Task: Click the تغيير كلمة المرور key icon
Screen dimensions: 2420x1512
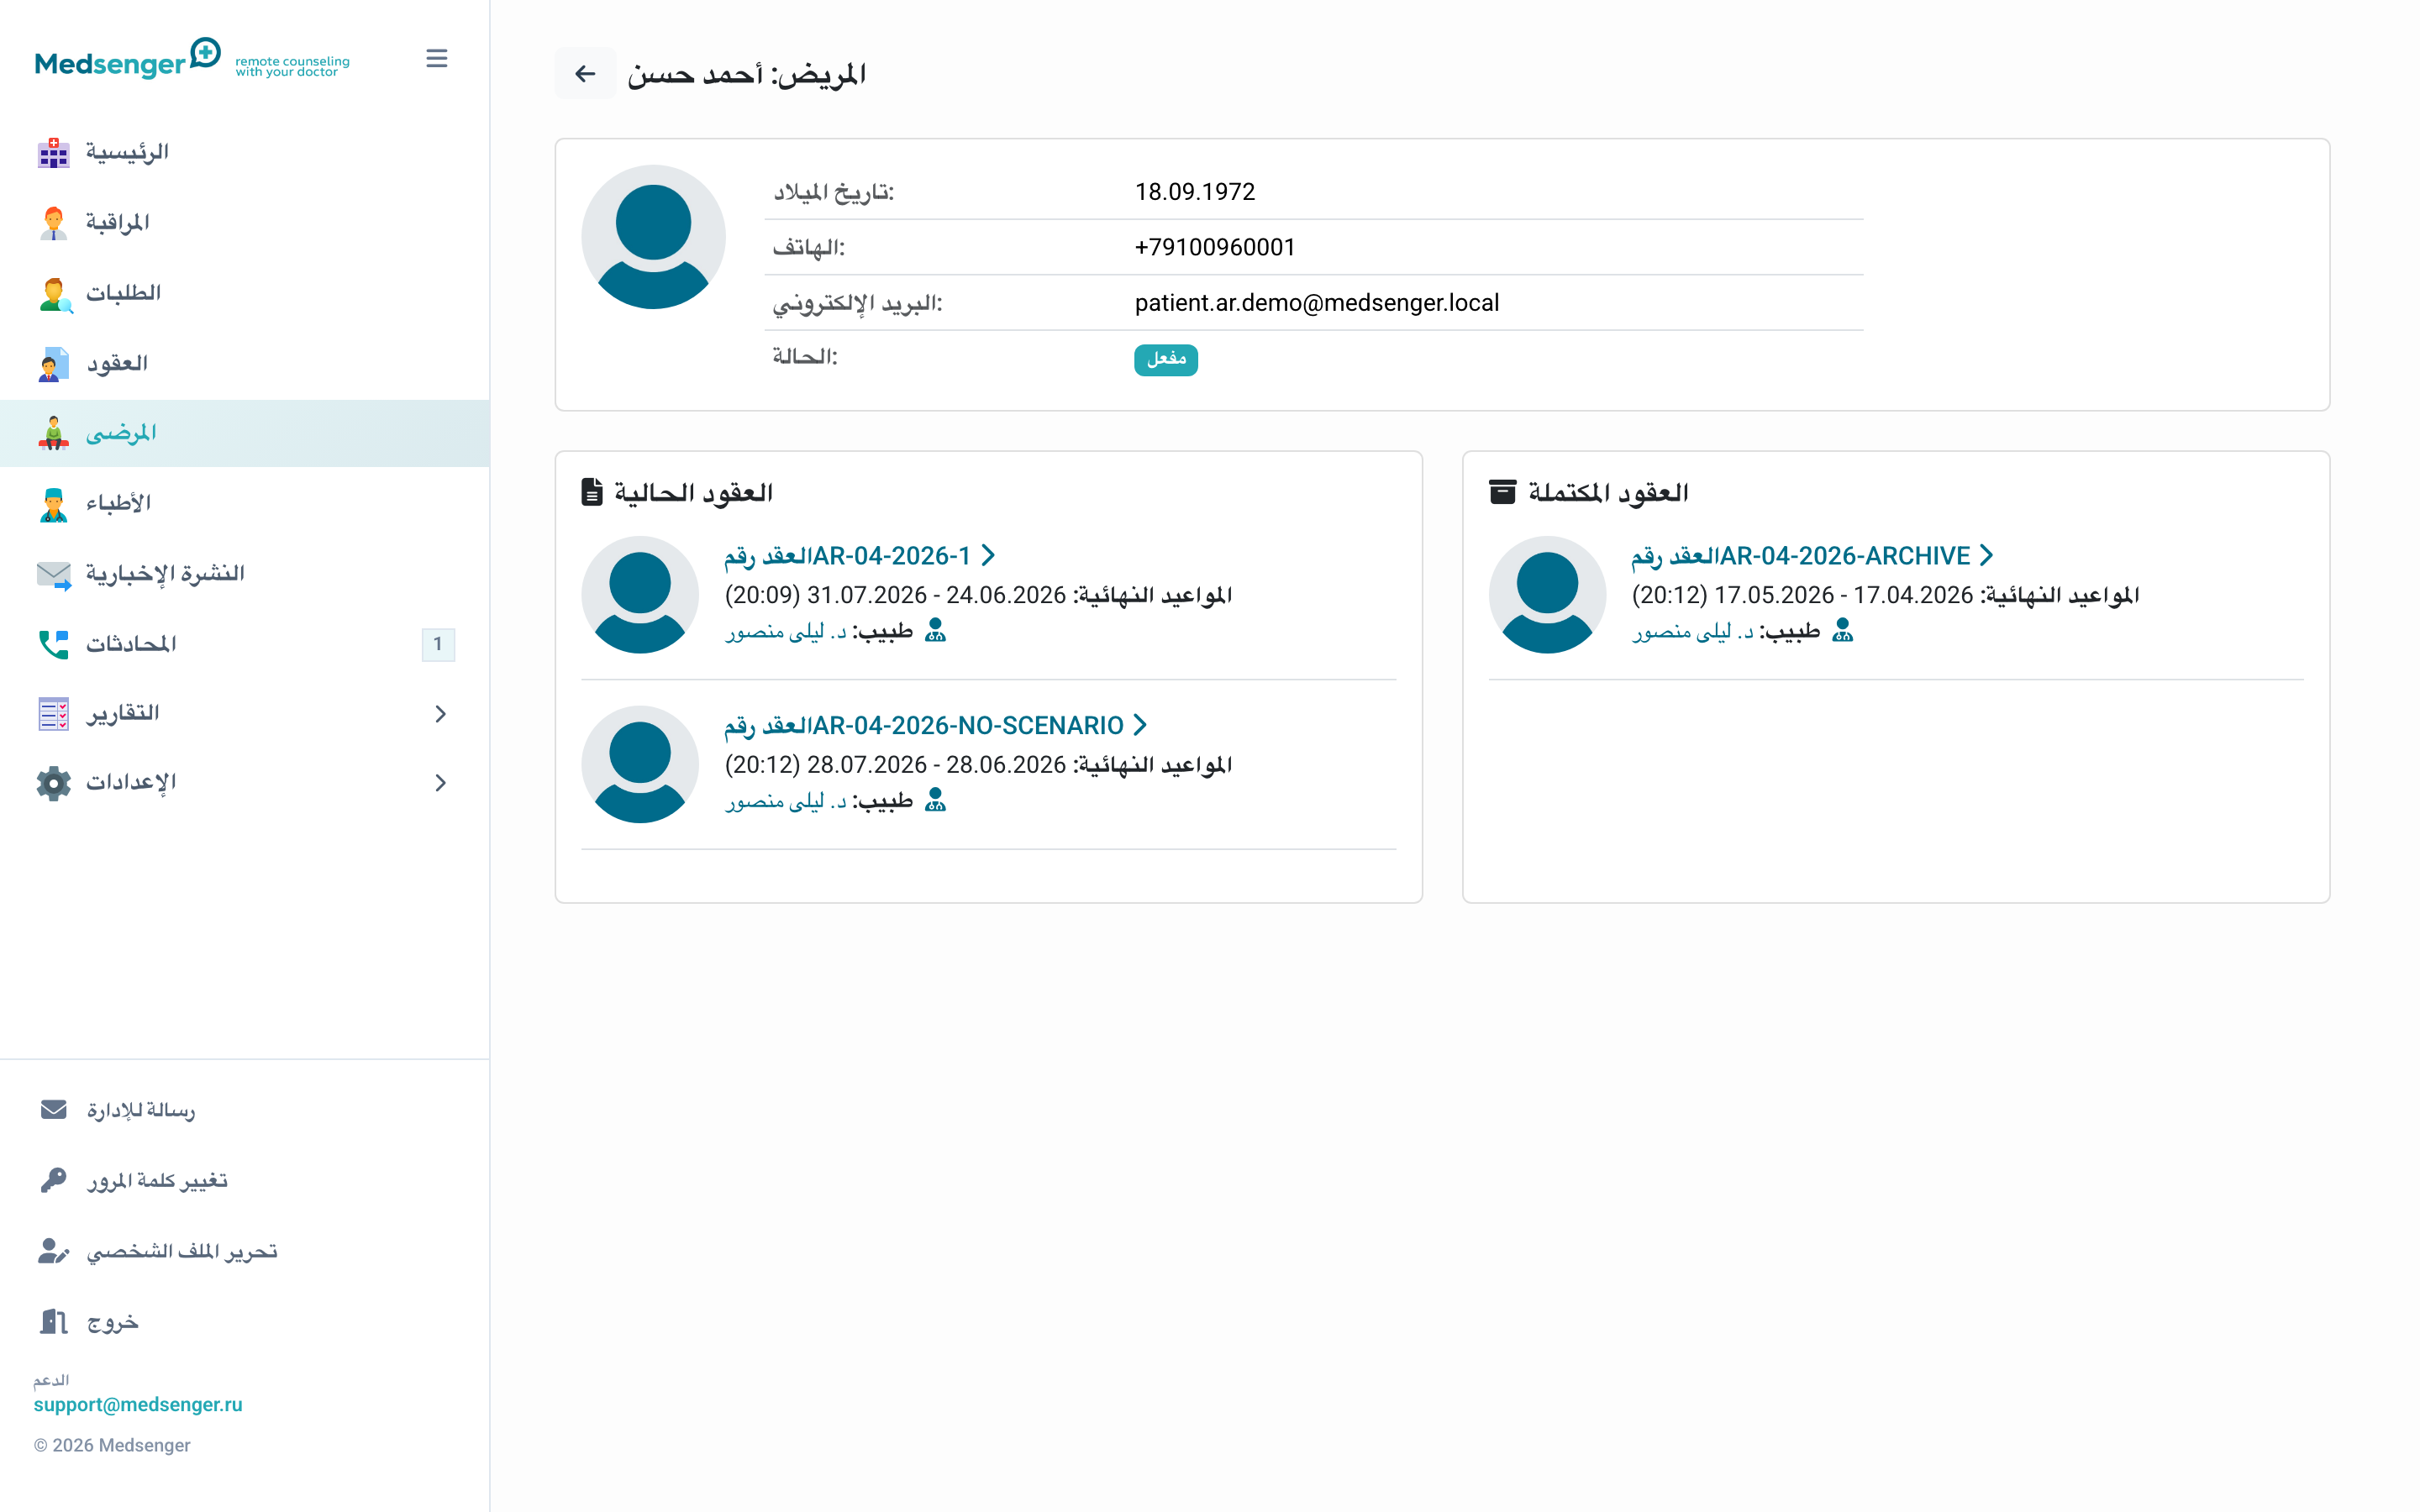Action: click(53, 1180)
